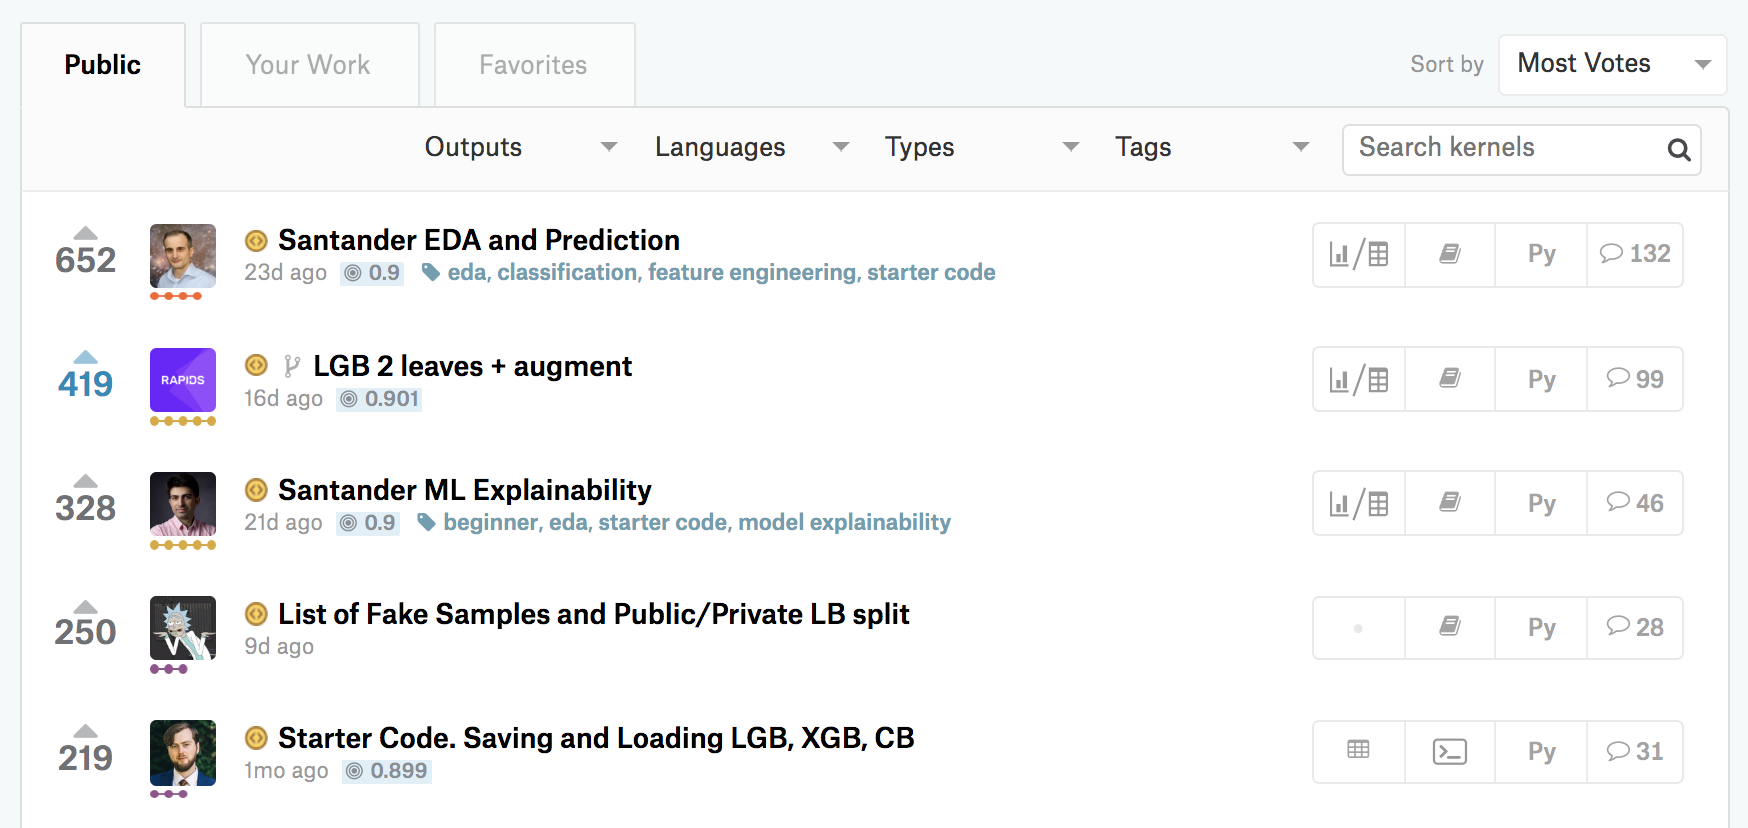Upvote the Santander ML Explainability kernel
Image resolution: width=1748 pixels, height=828 pixels.
click(86, 482)
